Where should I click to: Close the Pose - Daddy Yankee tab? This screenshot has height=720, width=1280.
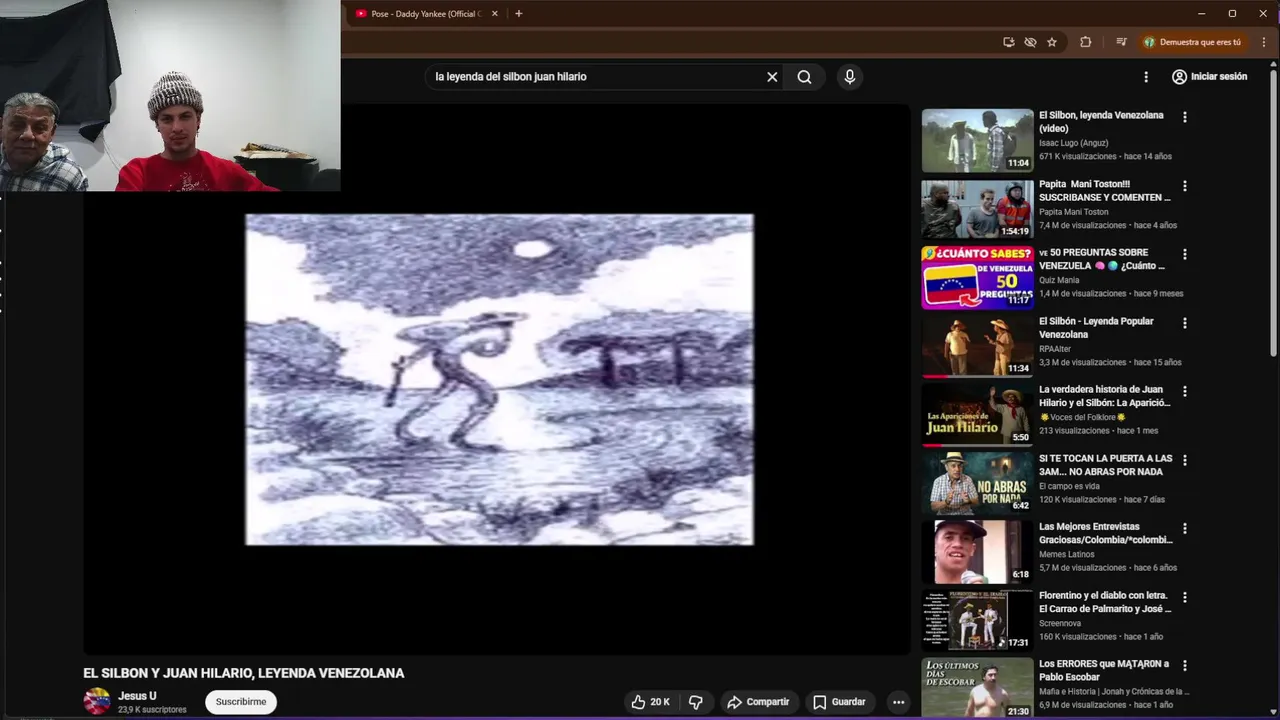494,14
